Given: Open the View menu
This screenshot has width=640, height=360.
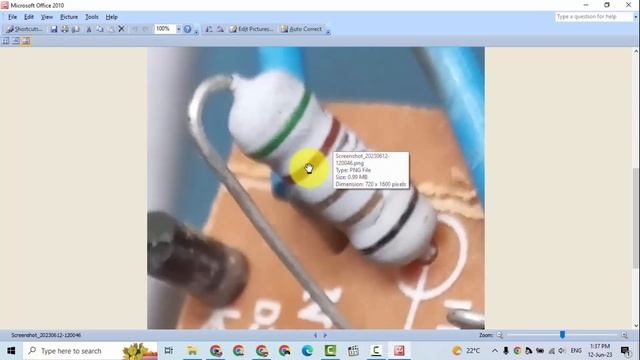Looking at the screenshot, I should [x=47, y=17].
